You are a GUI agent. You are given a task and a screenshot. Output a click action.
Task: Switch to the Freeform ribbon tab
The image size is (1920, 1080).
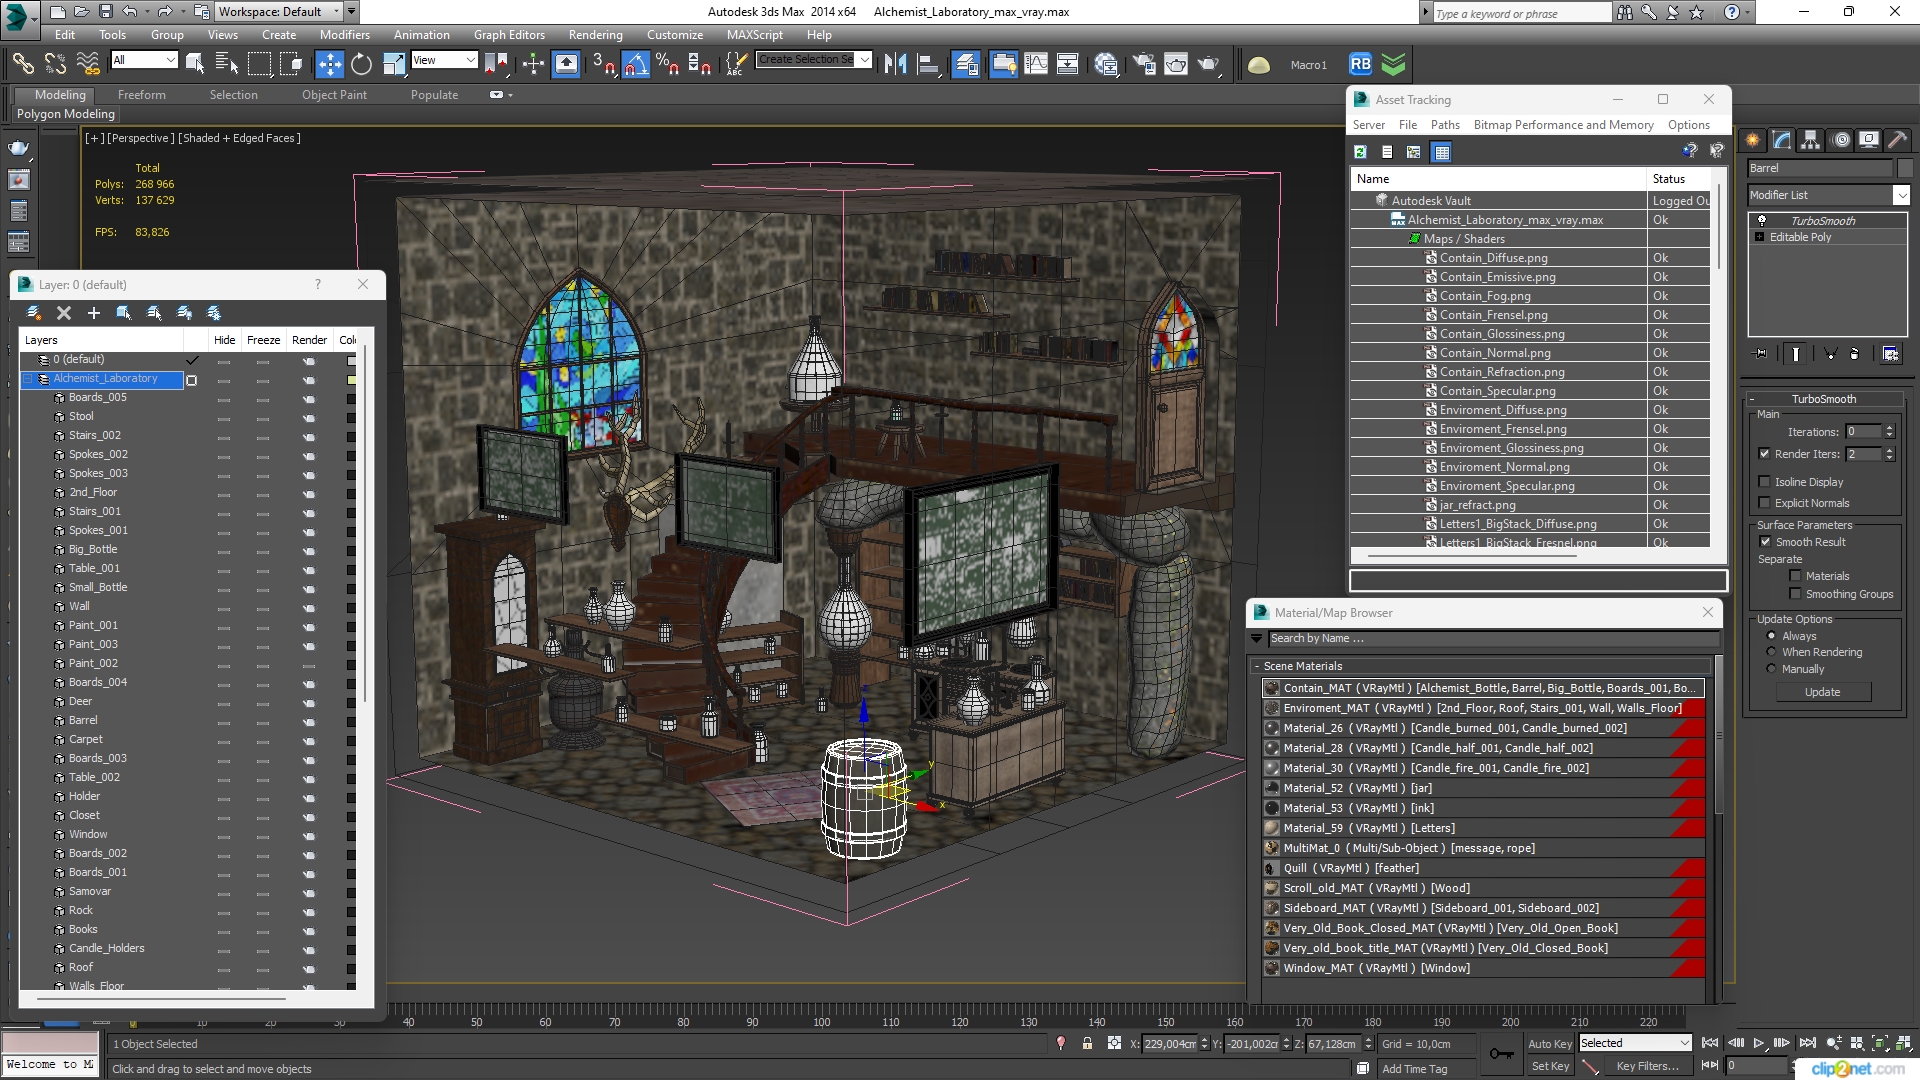[x=141, y=95]
